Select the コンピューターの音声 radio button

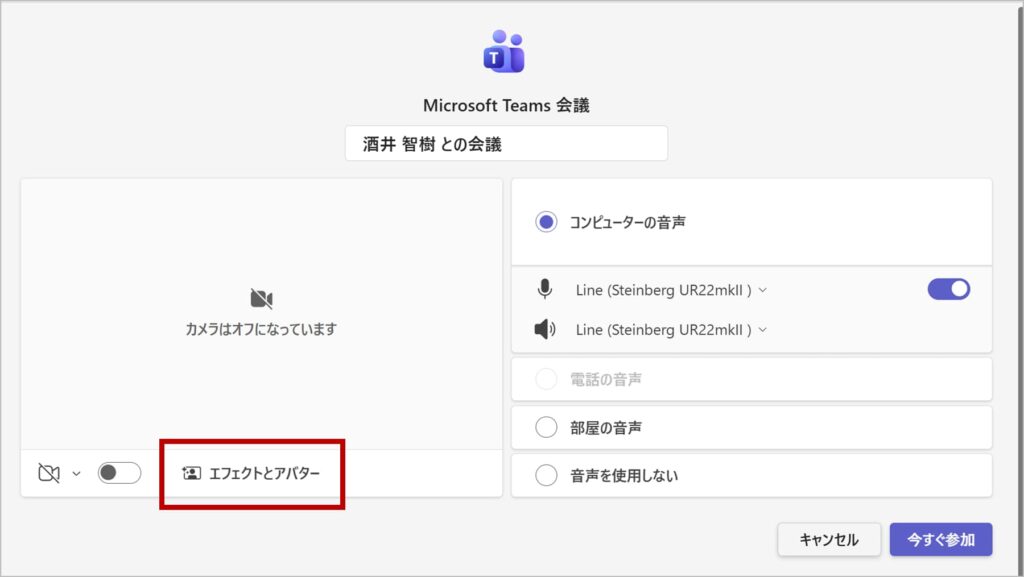click(546, 222)
